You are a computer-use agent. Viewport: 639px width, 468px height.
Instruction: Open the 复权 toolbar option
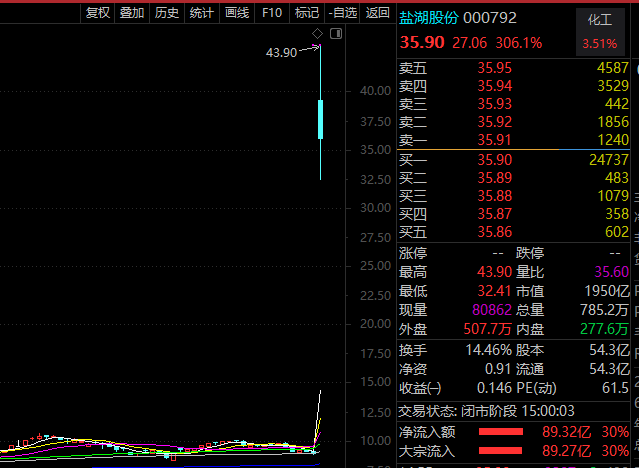point(98,13)
